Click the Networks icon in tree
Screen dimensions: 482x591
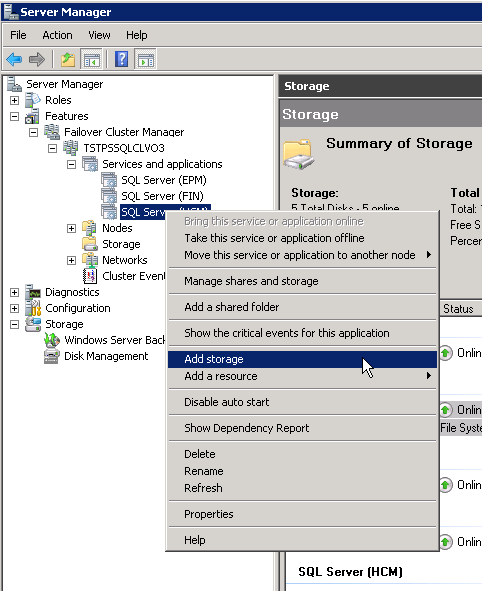click(90, 260)
